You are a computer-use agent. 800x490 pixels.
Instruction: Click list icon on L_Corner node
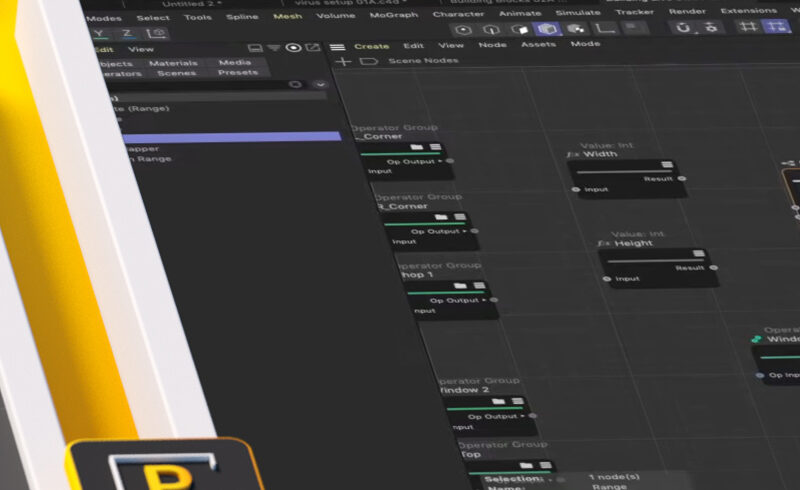point(435,147)
